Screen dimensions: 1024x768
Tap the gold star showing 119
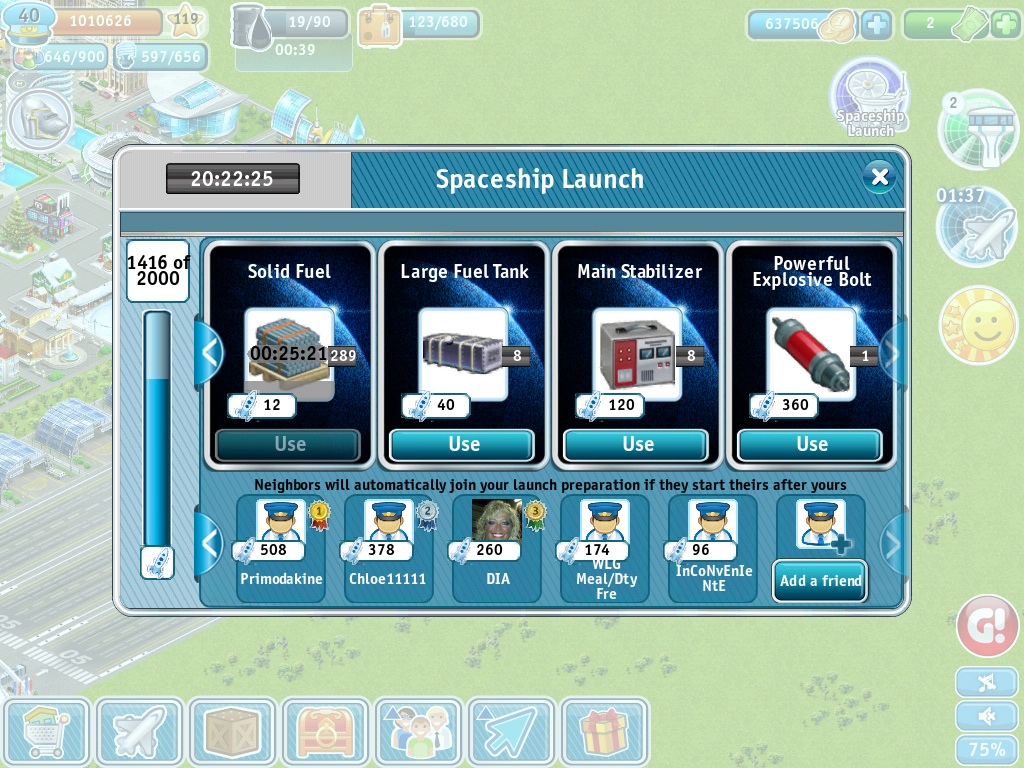[x=185, y=21]
